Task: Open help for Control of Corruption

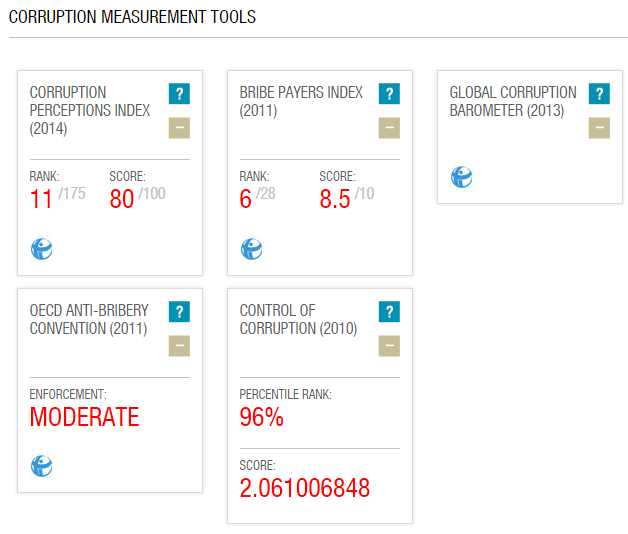Action: pos(389,312)
